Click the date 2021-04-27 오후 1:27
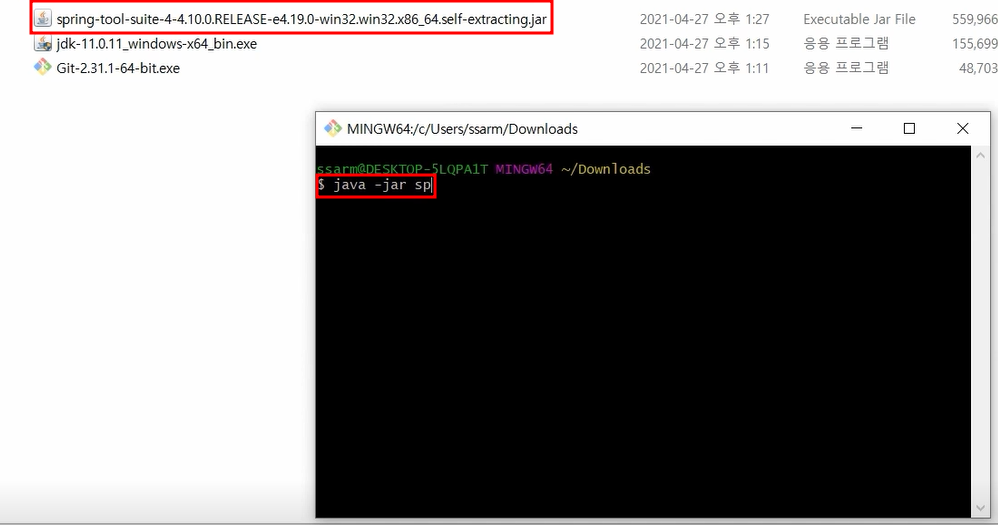998x525 pixels. click(x=704, y=19)
